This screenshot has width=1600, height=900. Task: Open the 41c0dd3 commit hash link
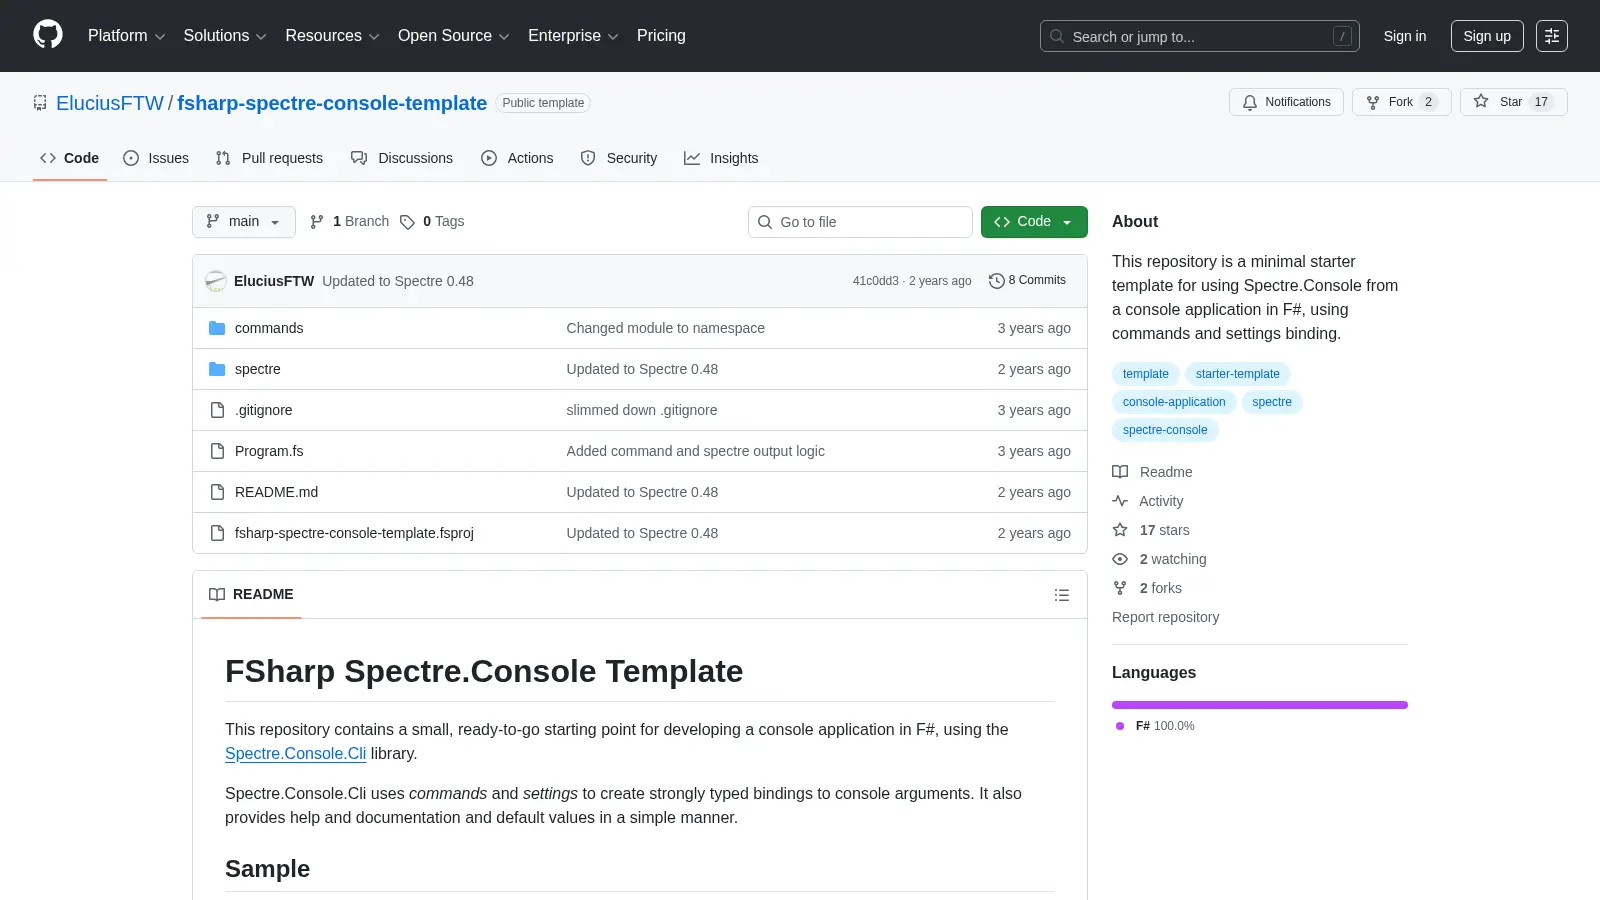[x=876, y=281]
